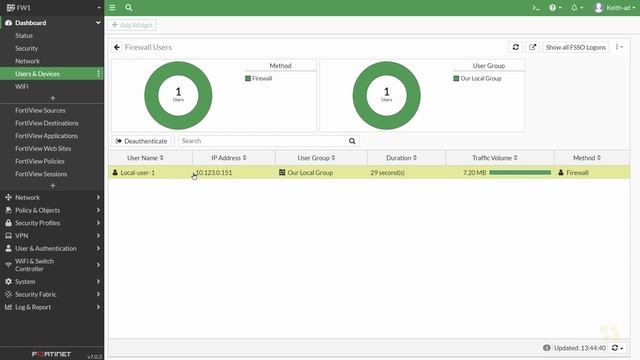Open FortiView Sources
Image resolution: width=640 pixels, height=360 pixels.
40,110
